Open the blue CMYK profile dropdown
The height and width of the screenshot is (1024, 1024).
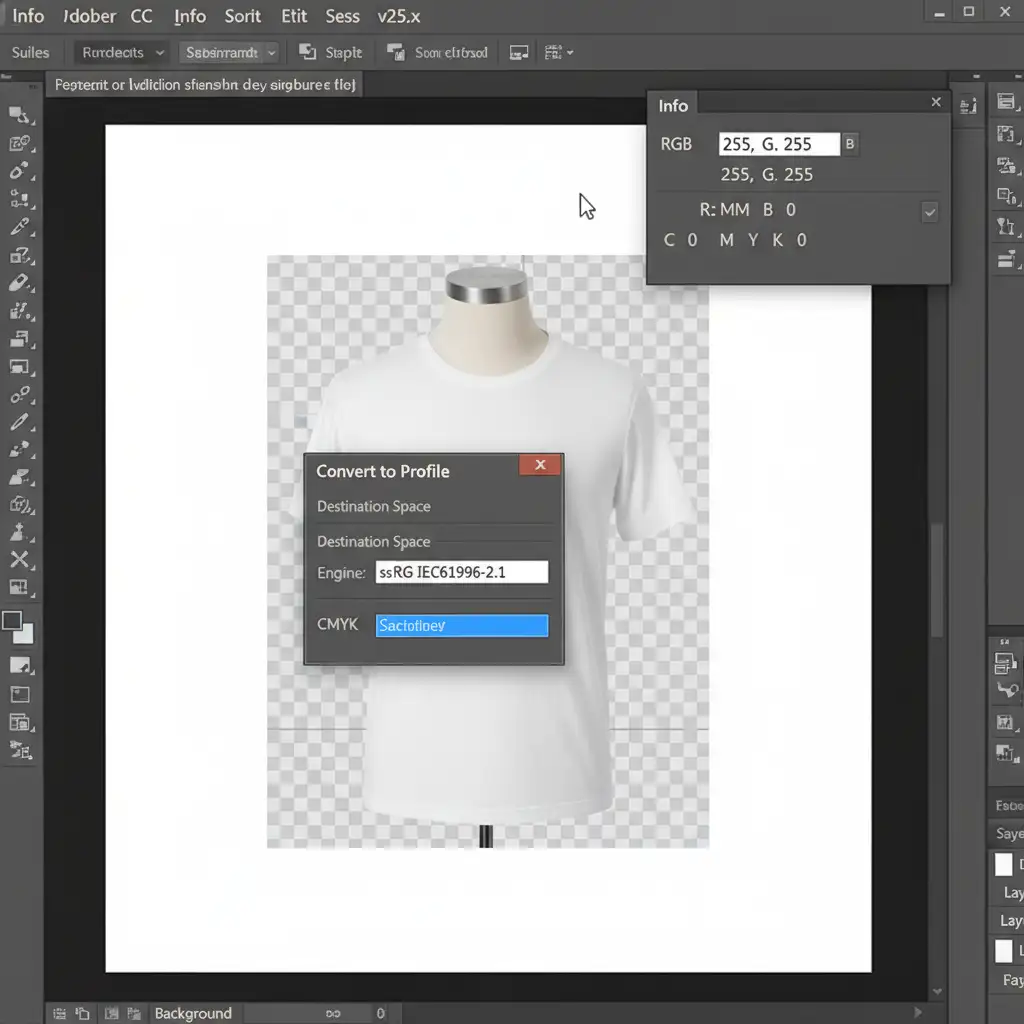(461, 625)
